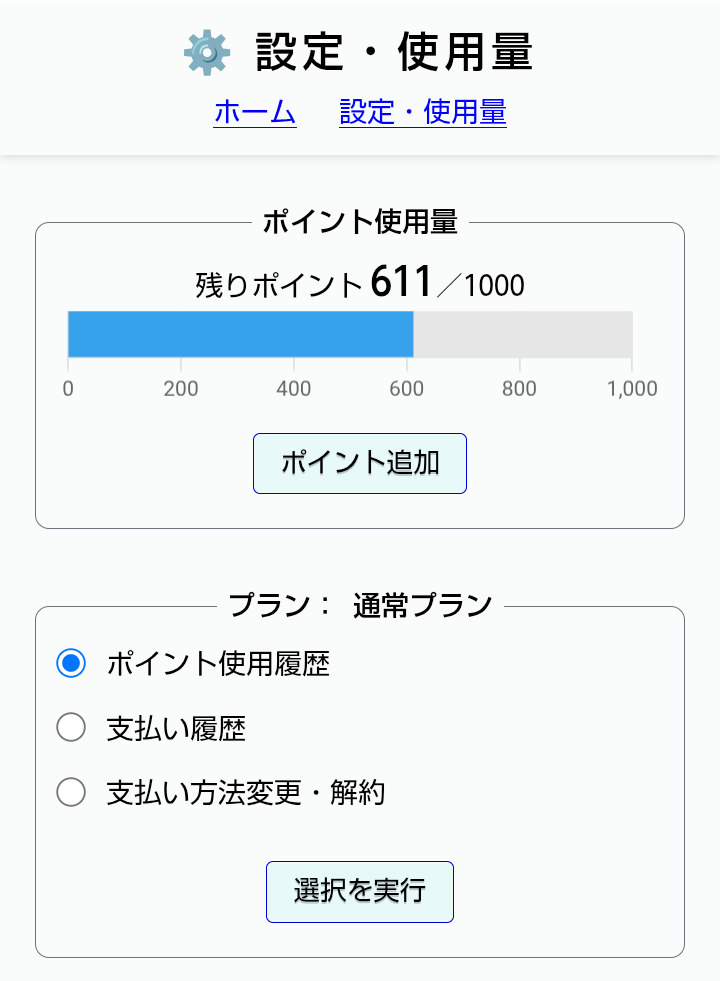Click the 600 label on the bar axis
Screen dimensions: 720x981
tap(407, 389)
